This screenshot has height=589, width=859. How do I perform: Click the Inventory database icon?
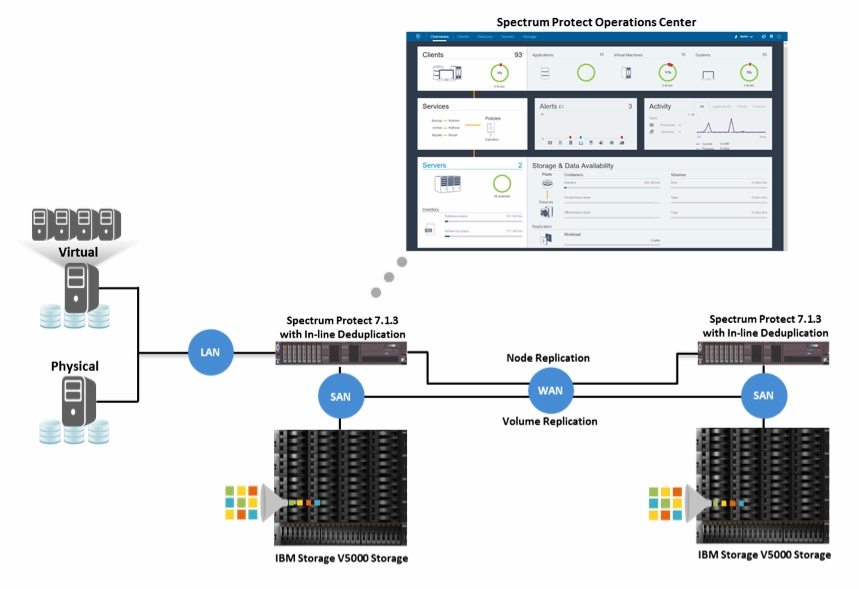pos(430,230)
